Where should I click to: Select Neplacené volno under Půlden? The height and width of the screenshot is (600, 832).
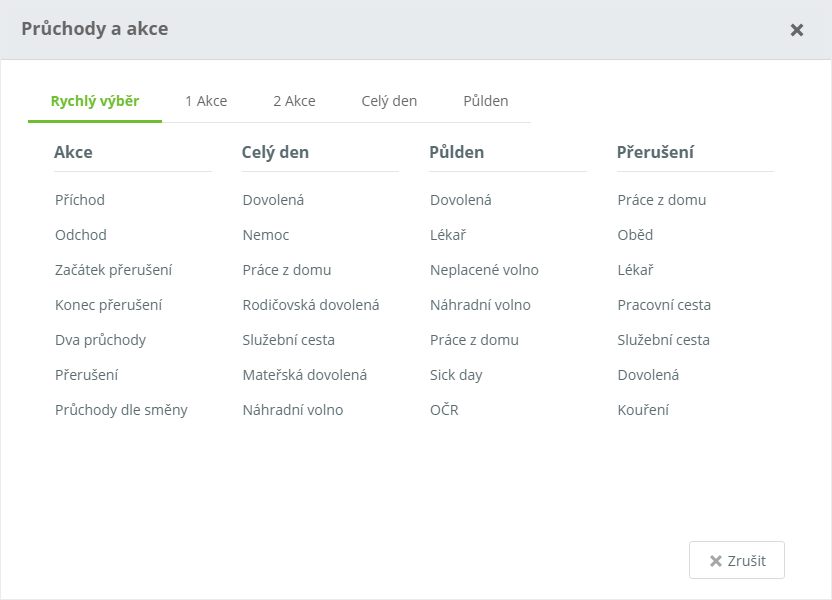click(x=484, y=270)
